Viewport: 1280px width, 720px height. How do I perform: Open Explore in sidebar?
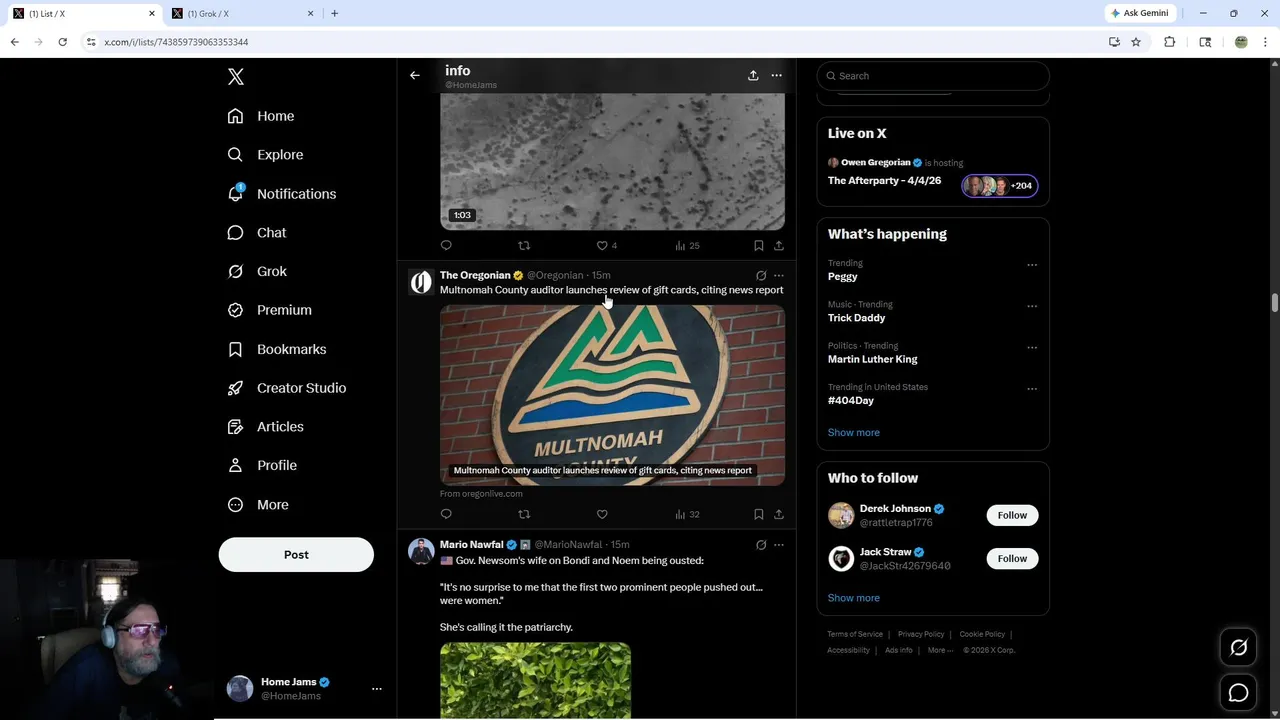pos(265,155)
